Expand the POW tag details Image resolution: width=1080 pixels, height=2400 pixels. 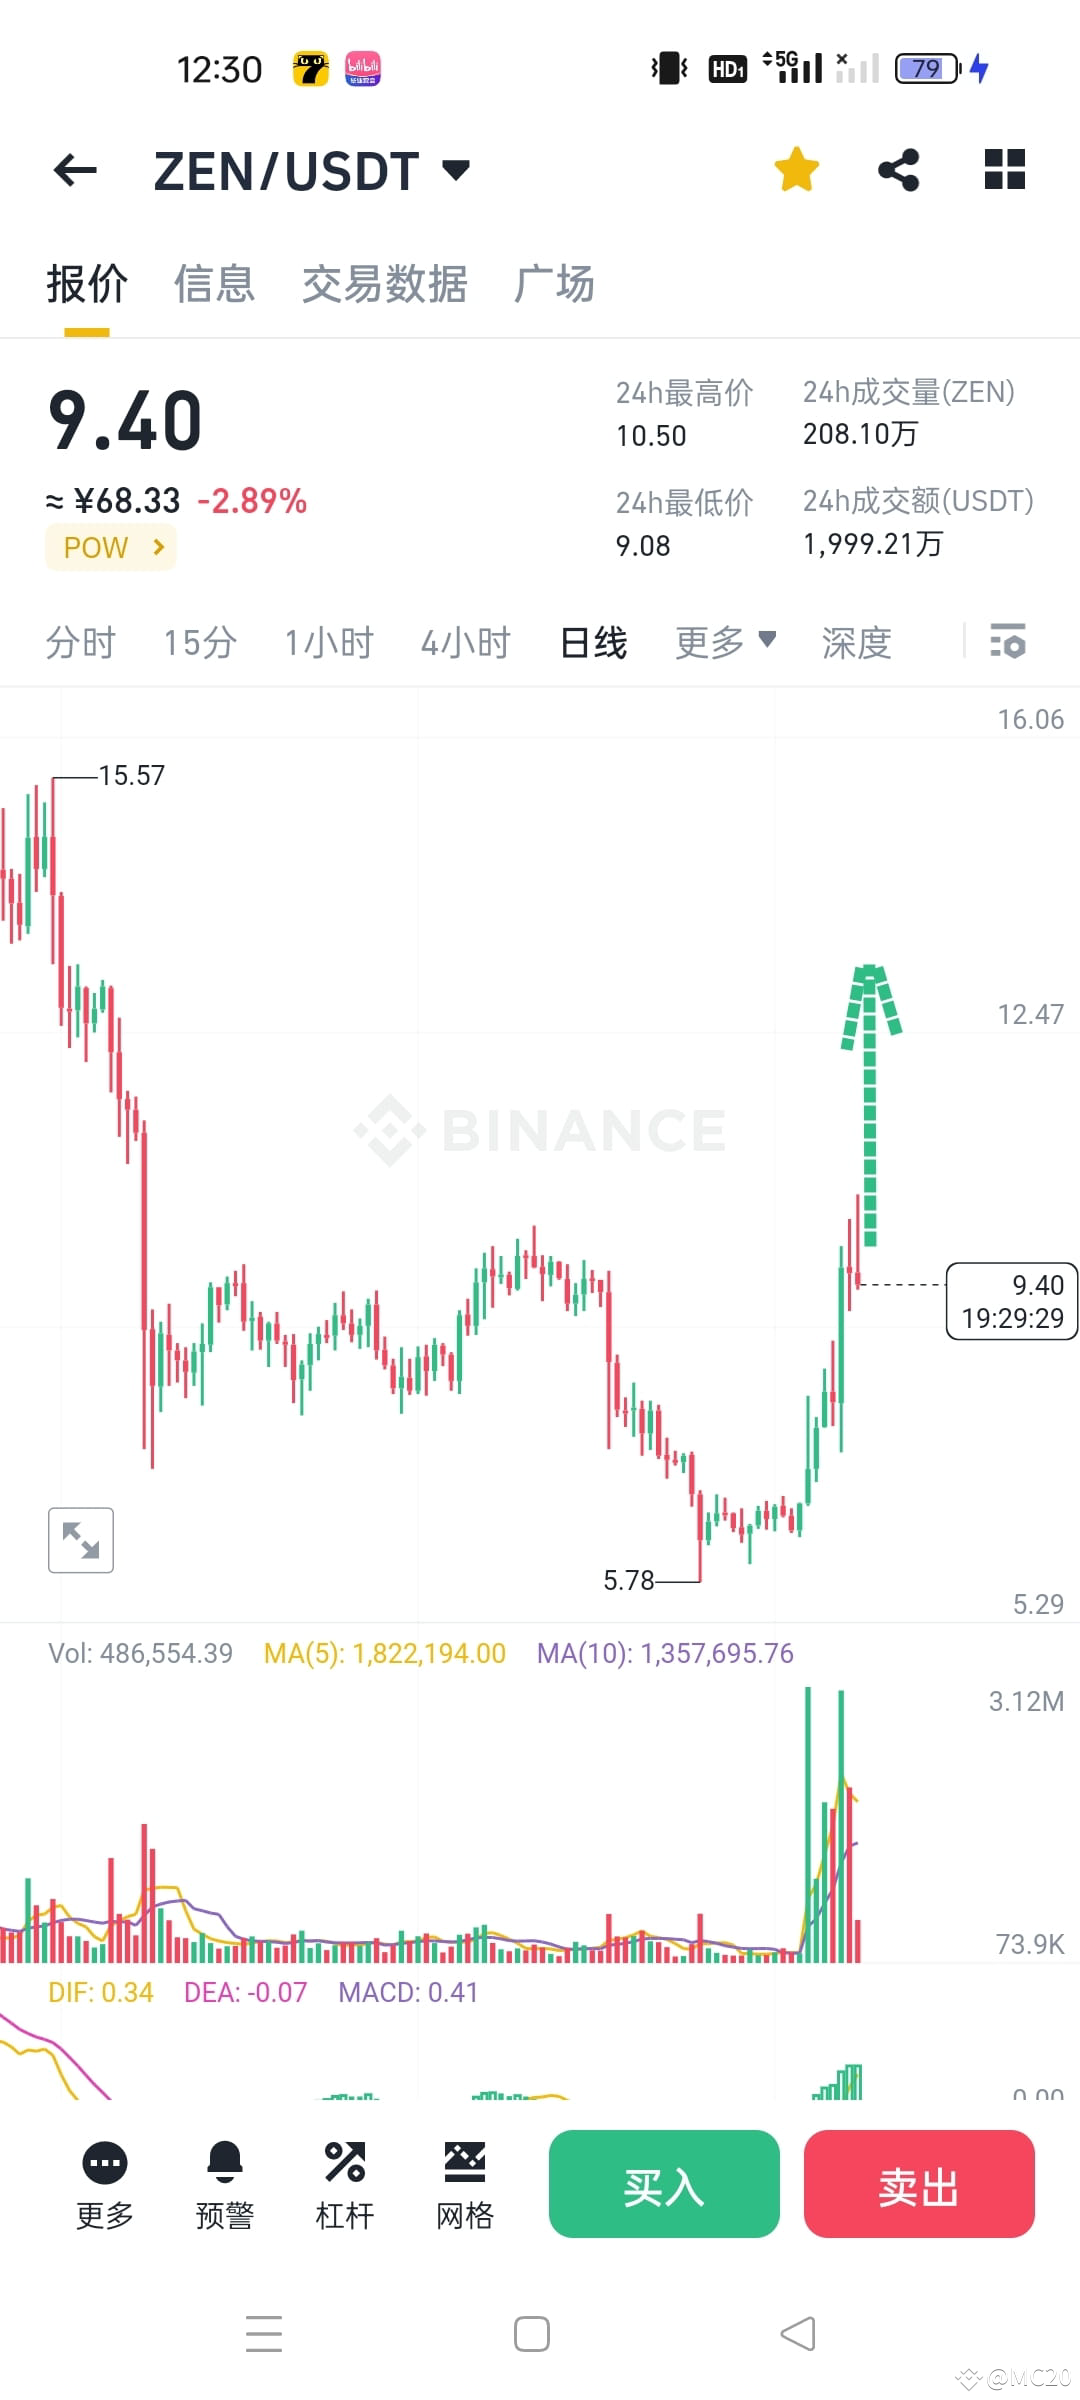(110, 547)
